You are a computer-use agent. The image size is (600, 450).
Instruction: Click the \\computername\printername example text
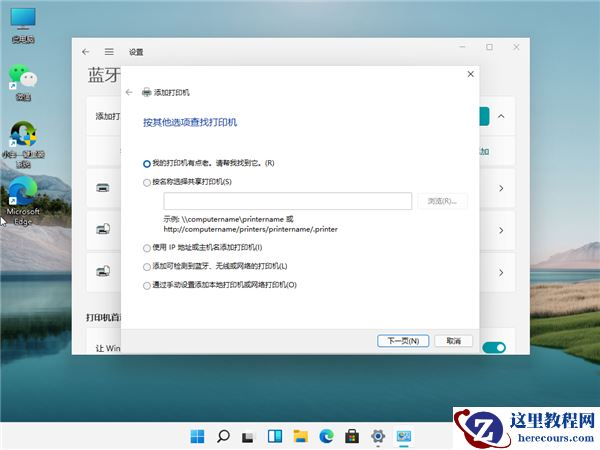233,219
